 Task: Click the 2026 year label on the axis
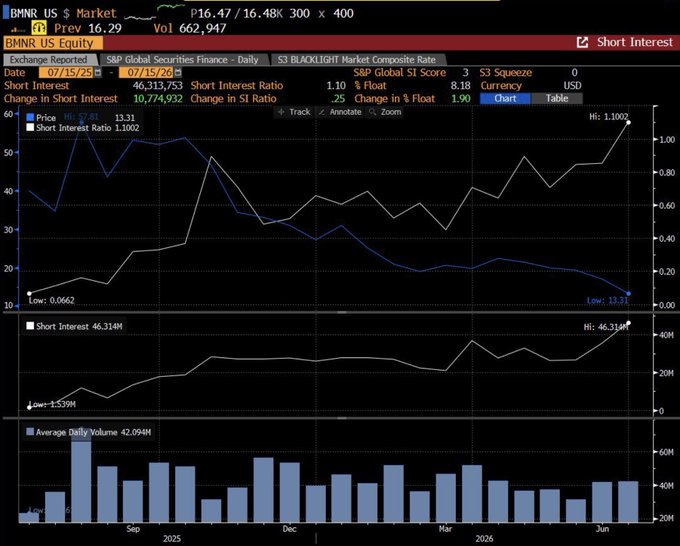point(484,539)
